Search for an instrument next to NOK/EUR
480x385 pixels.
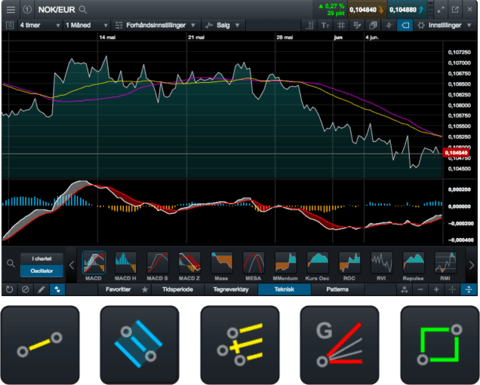click(83, 10)
